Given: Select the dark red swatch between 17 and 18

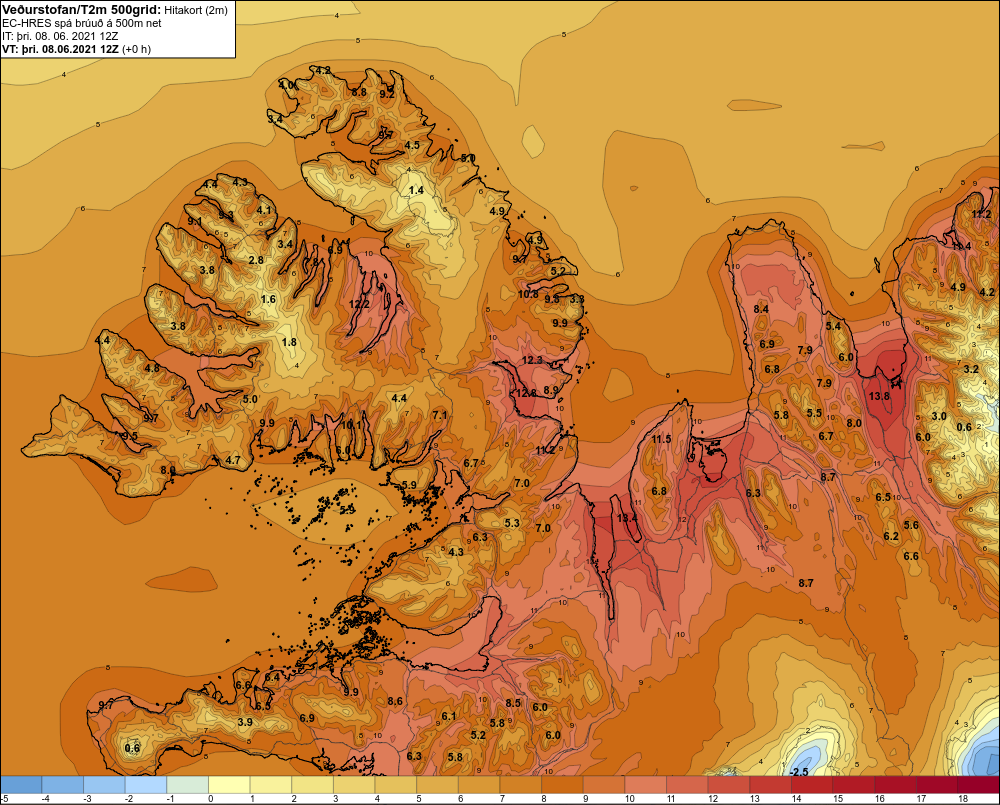Looking at the screenshot, I should (x=937, y=785).
